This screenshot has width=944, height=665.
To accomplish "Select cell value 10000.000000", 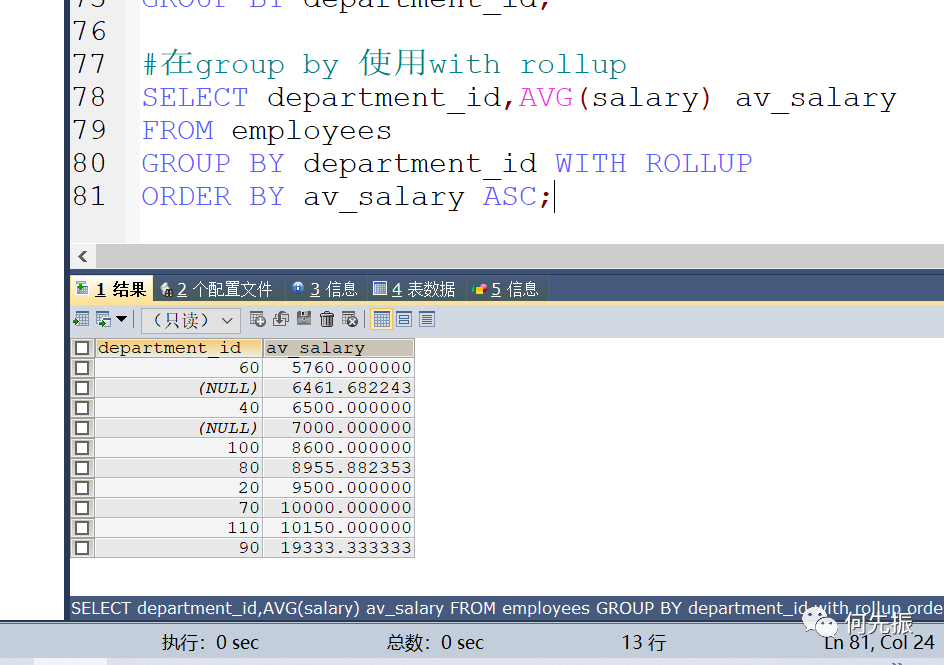I will pyautogui.click(x=338, y=507).
